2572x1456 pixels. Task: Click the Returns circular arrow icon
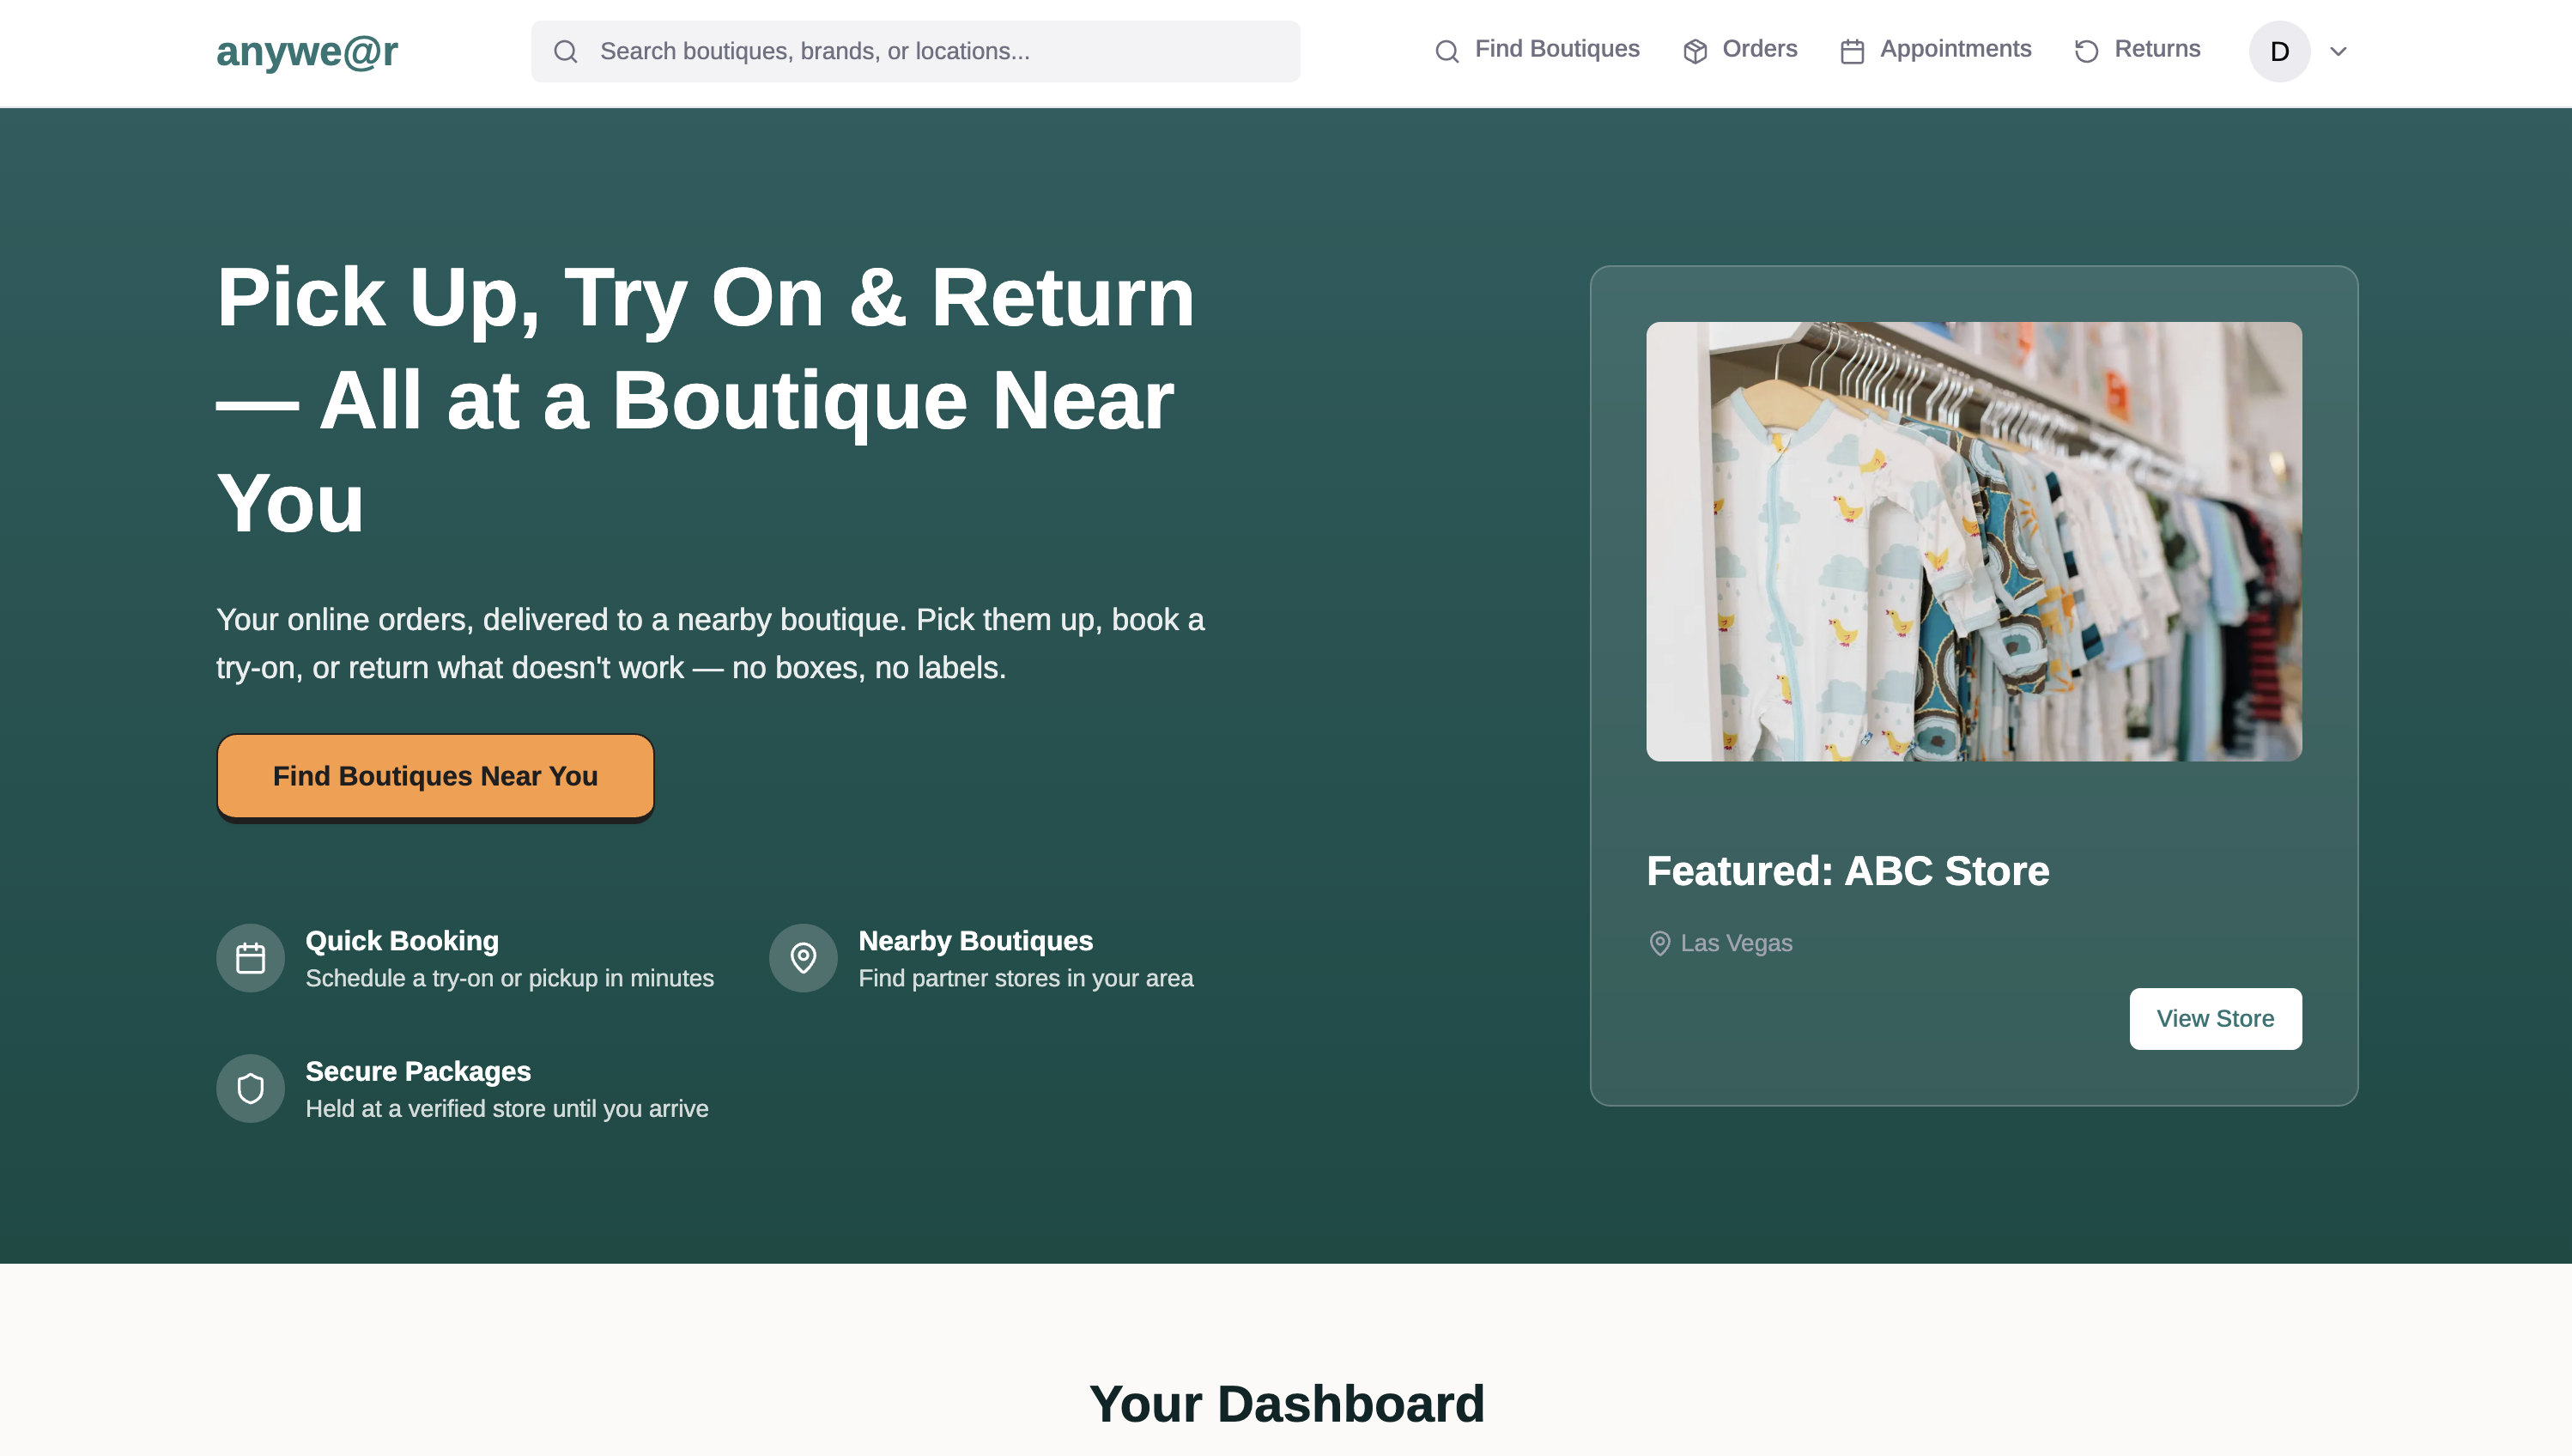tap(2086, 51)
